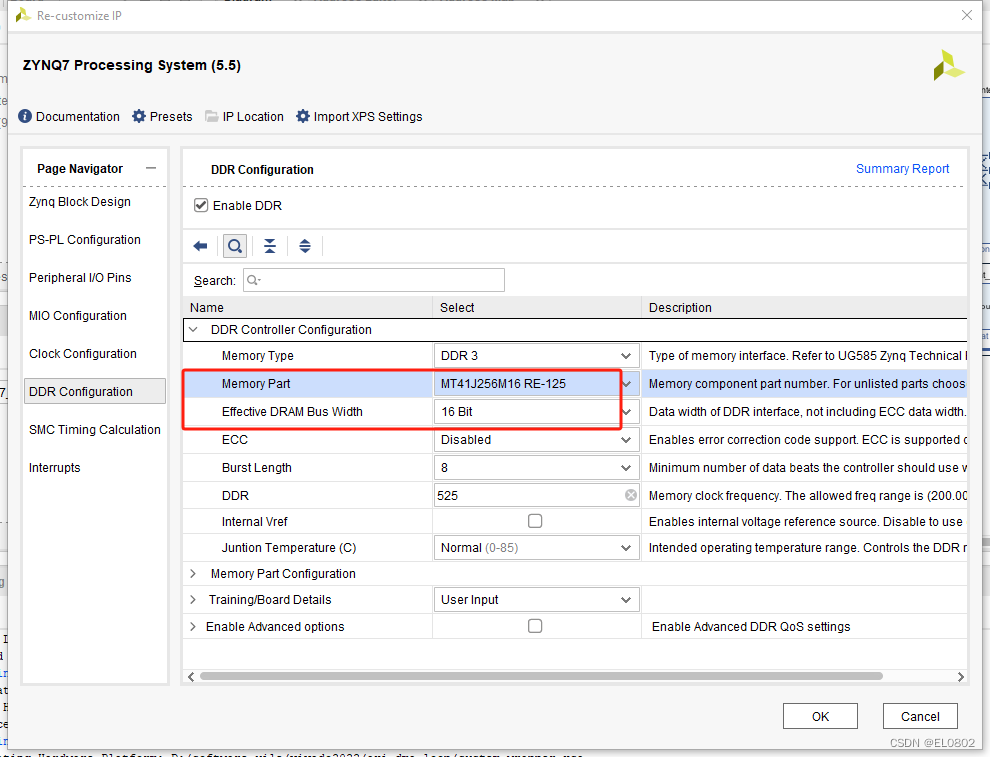The width and height of the screenshot is (990, 757).
Task: Check Enable Advanced options checkbox
Action: pos(535,626)
